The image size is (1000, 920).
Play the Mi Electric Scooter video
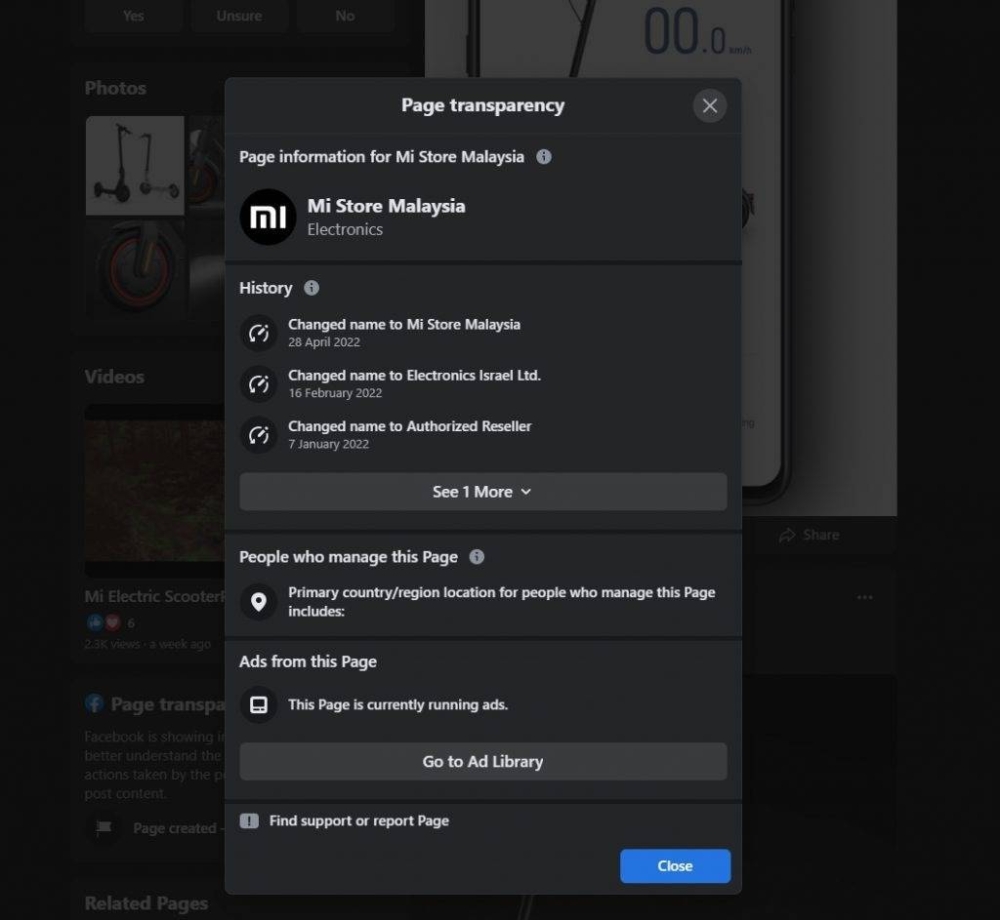(x=155, y=491)
